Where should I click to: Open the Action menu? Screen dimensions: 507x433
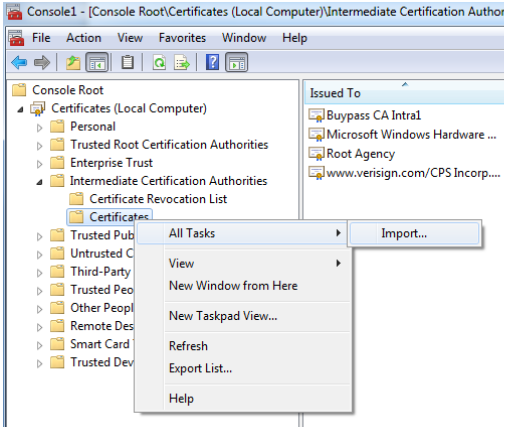[84, 38]
